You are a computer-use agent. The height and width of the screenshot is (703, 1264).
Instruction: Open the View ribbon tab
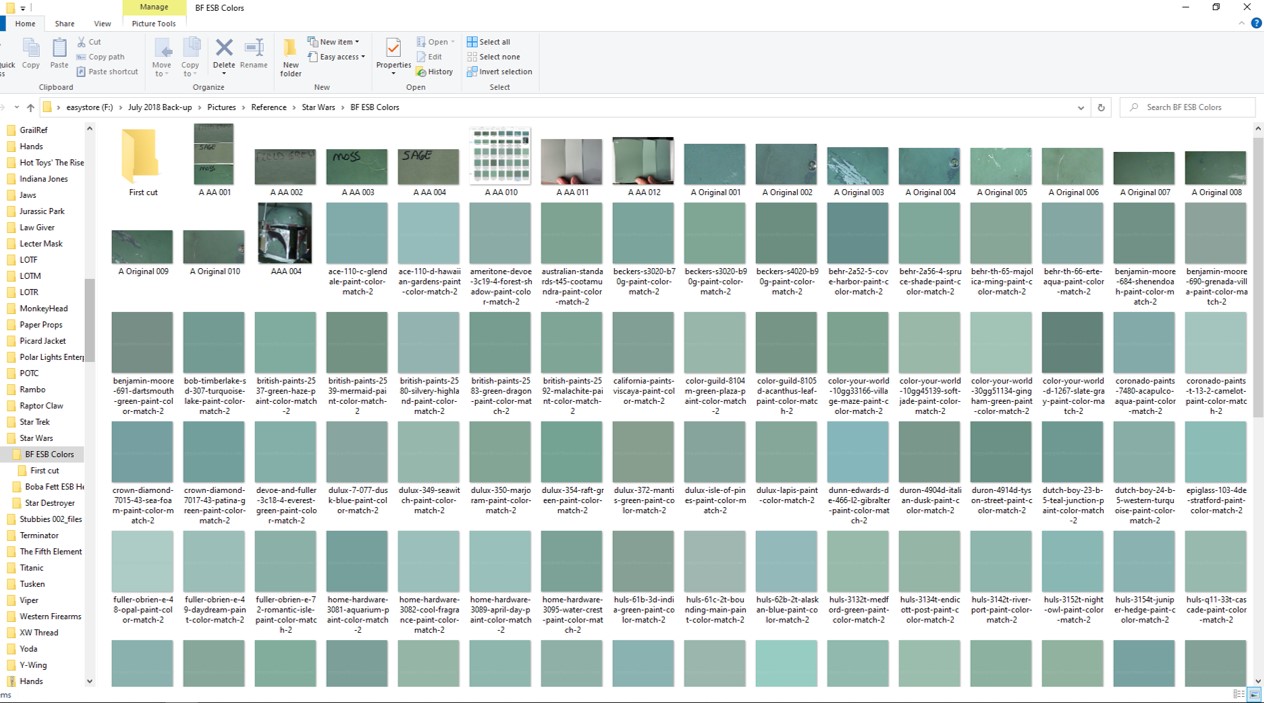pyautogui.click(x=102, y=23)
